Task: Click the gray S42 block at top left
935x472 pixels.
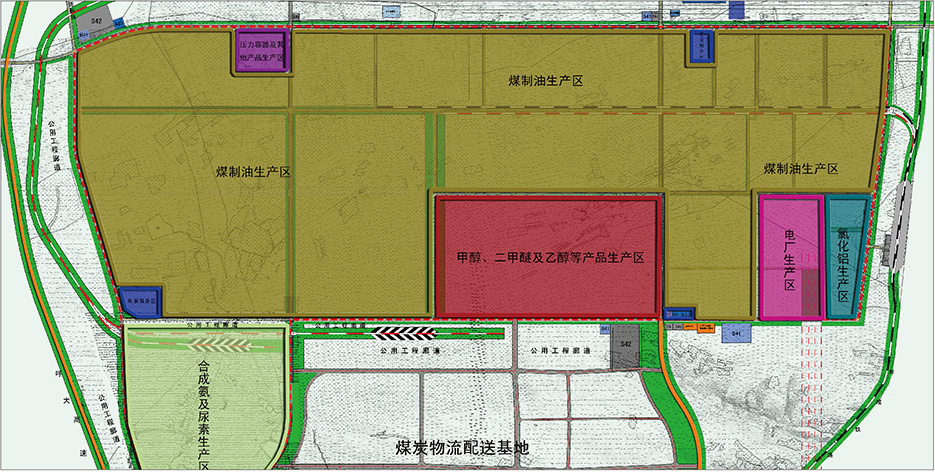Action: (96, 20)
